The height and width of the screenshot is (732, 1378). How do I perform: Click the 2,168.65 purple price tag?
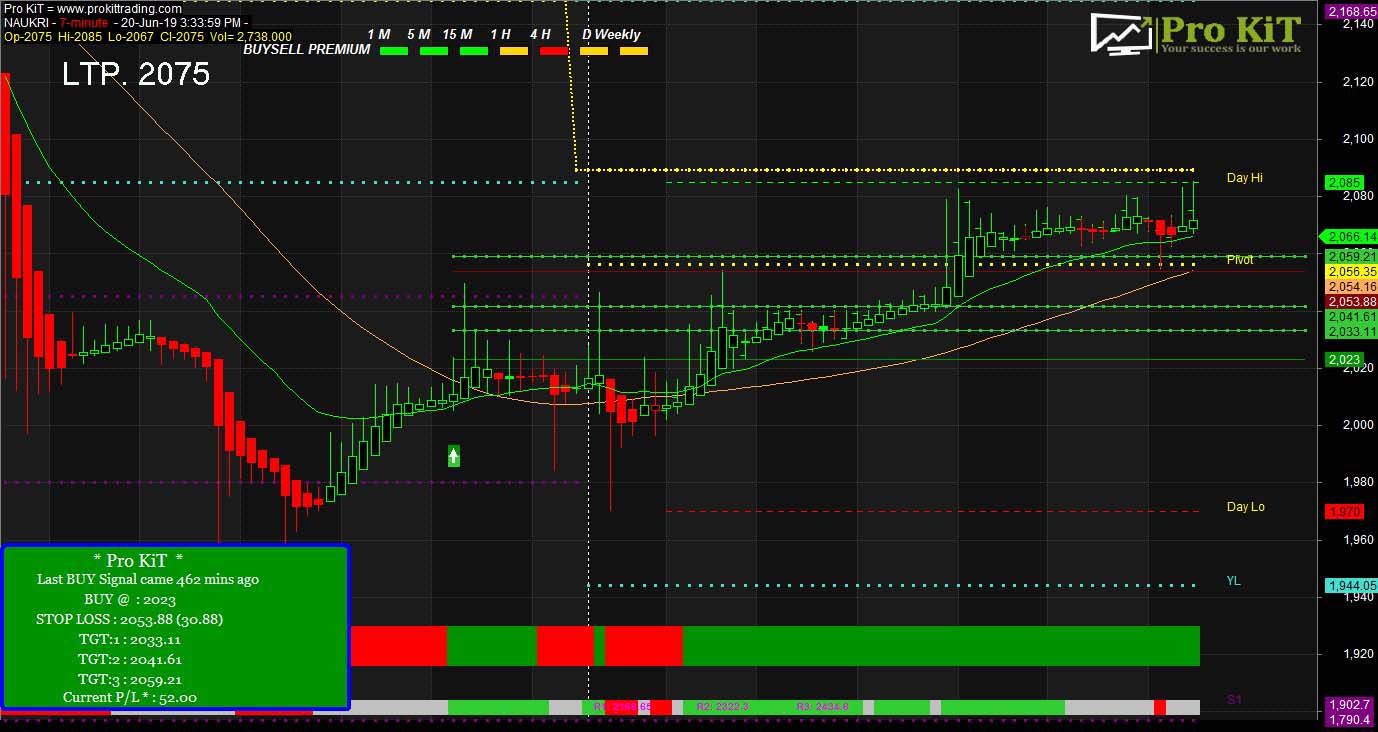point(1350,11)
